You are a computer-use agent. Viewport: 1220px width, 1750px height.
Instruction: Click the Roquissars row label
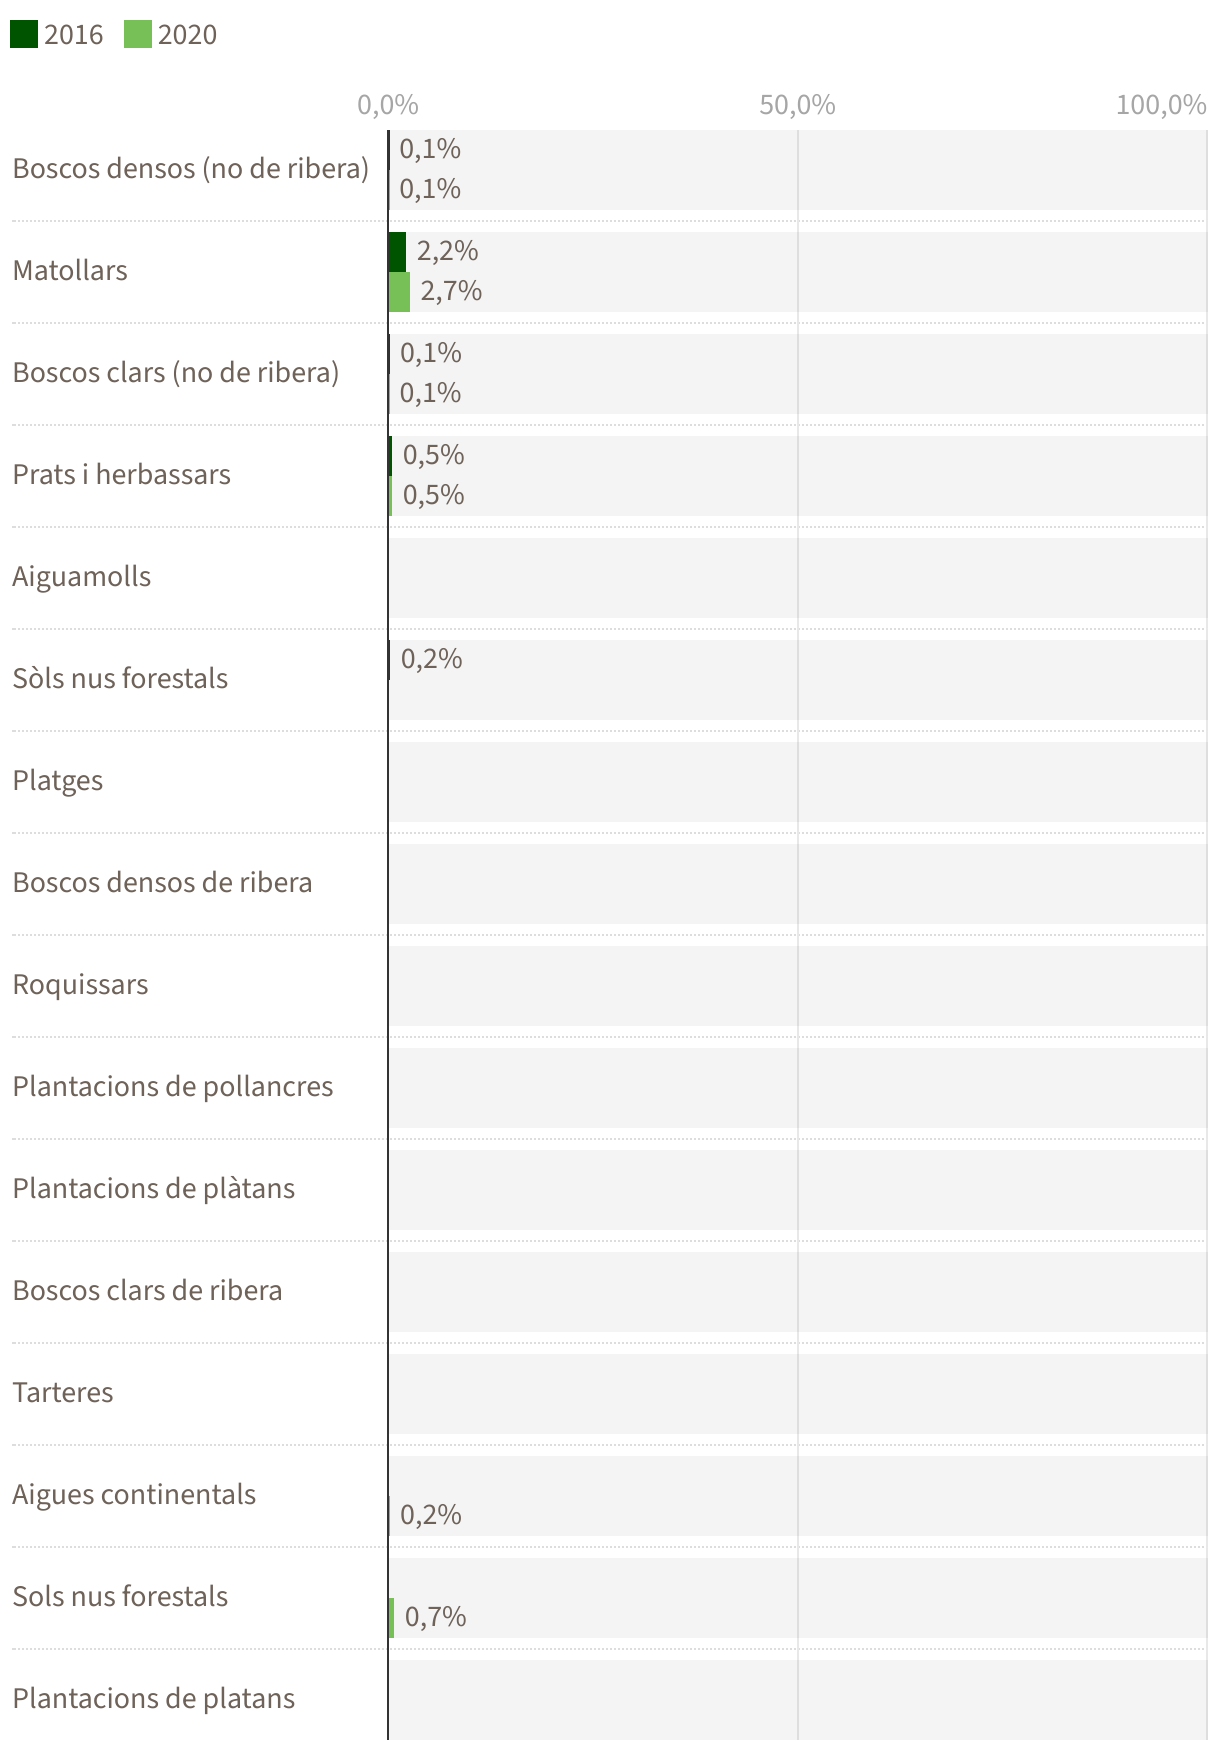(80, 985)
